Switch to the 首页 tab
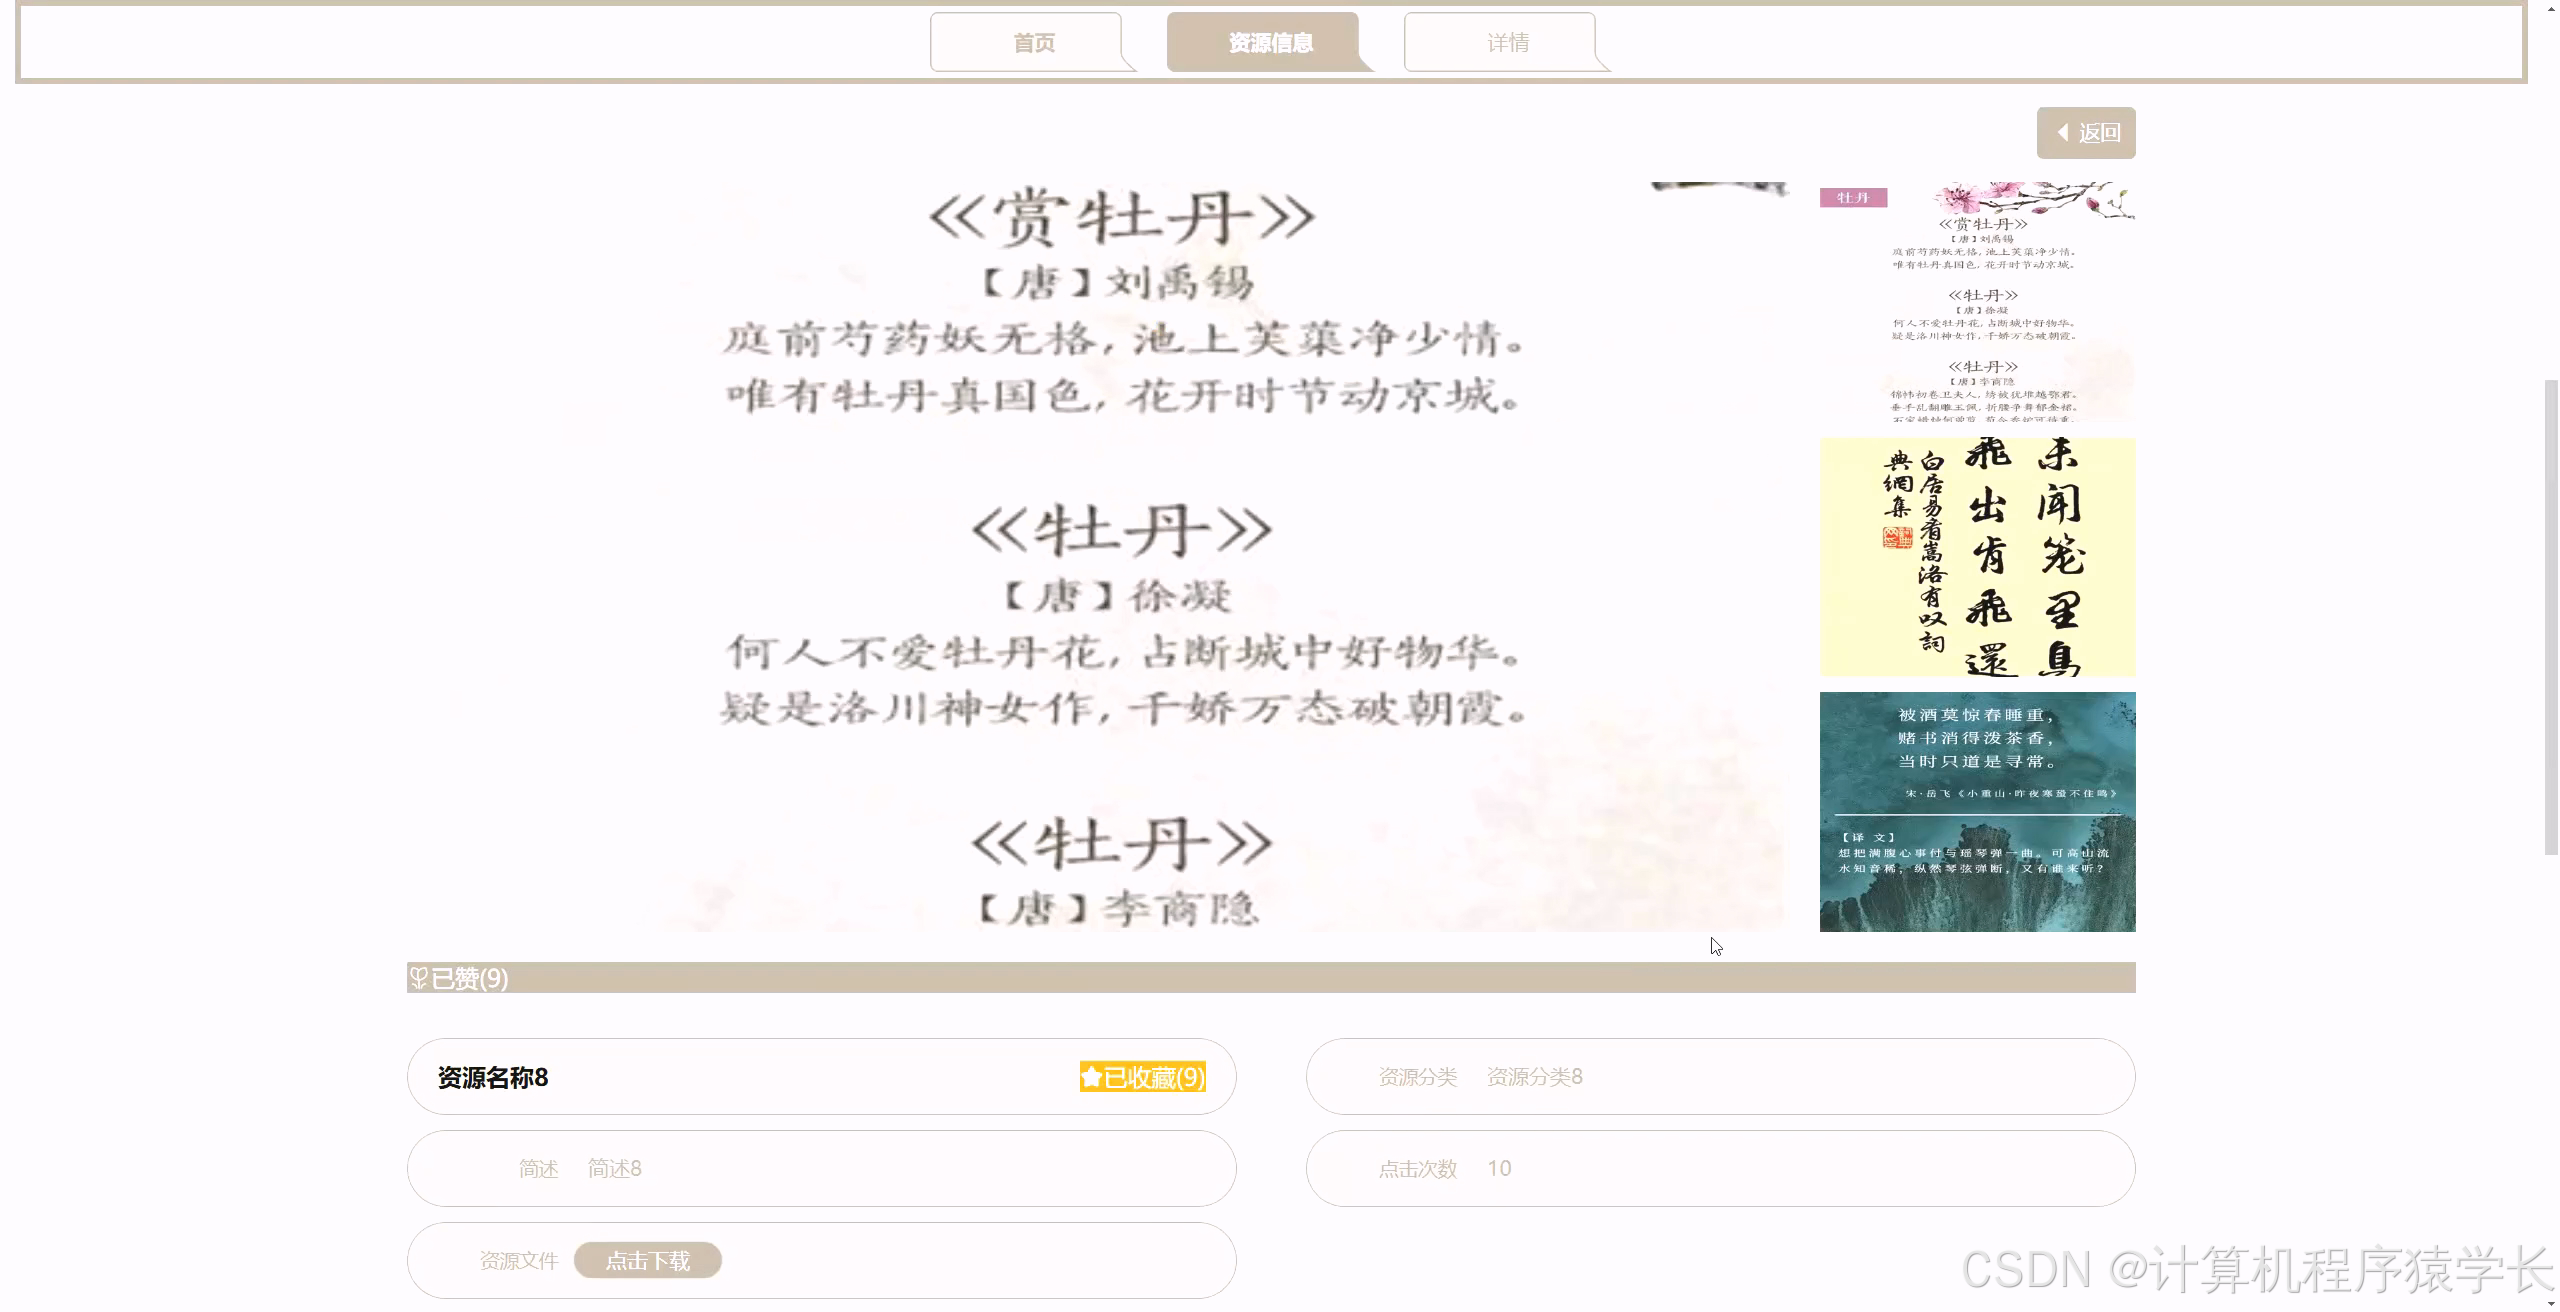 point(1034,42)
